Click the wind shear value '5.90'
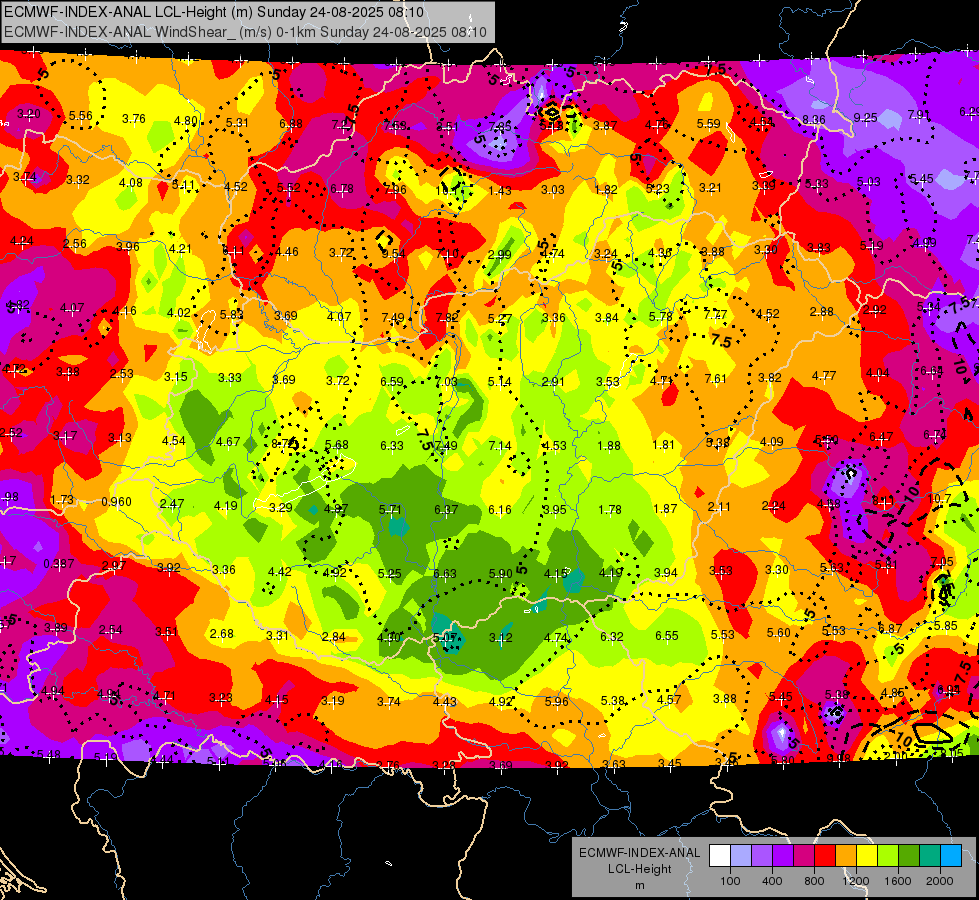The image size is (979, 900). pos(500,573)
